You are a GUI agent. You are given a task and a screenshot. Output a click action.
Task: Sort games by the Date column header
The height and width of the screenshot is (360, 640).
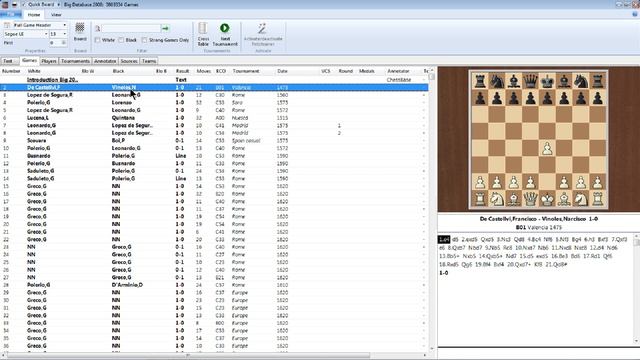(282, 71)
